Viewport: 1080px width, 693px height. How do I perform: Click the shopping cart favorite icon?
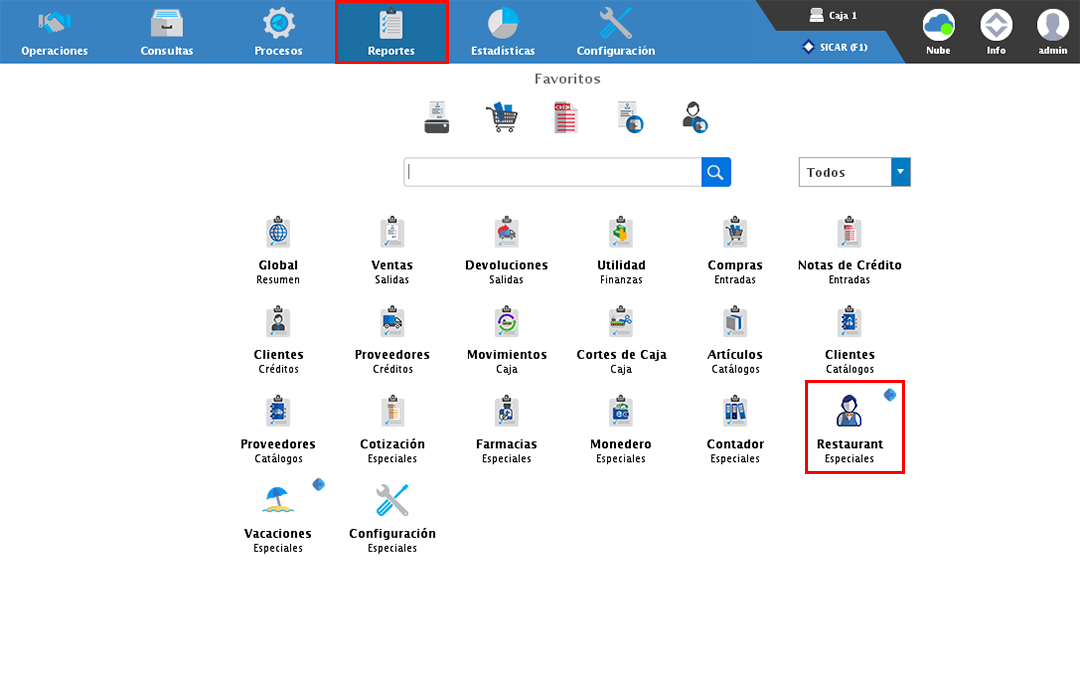[x=501, y=117]
